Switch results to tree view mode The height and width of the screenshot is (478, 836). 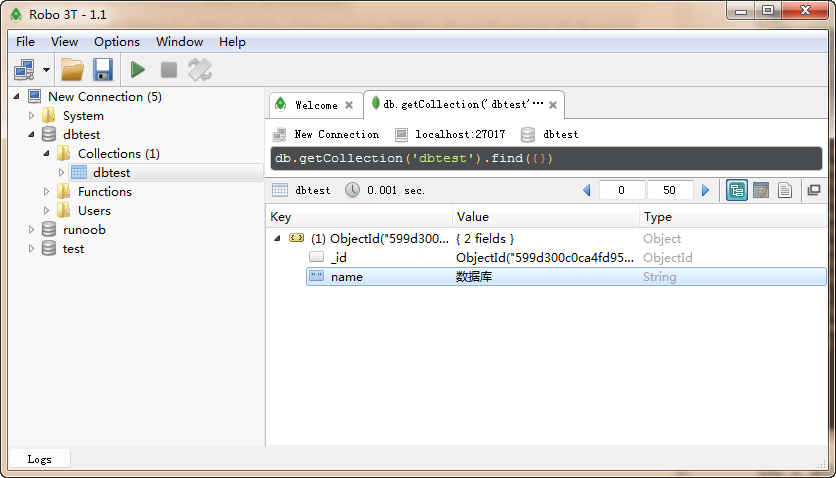(x=737, y=190)
